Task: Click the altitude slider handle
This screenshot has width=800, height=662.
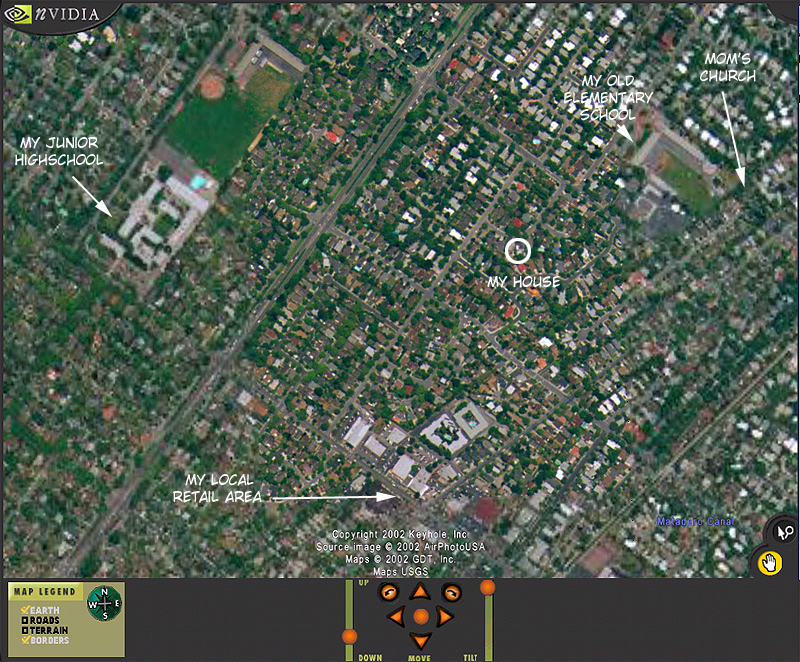Action: [349, 636]
